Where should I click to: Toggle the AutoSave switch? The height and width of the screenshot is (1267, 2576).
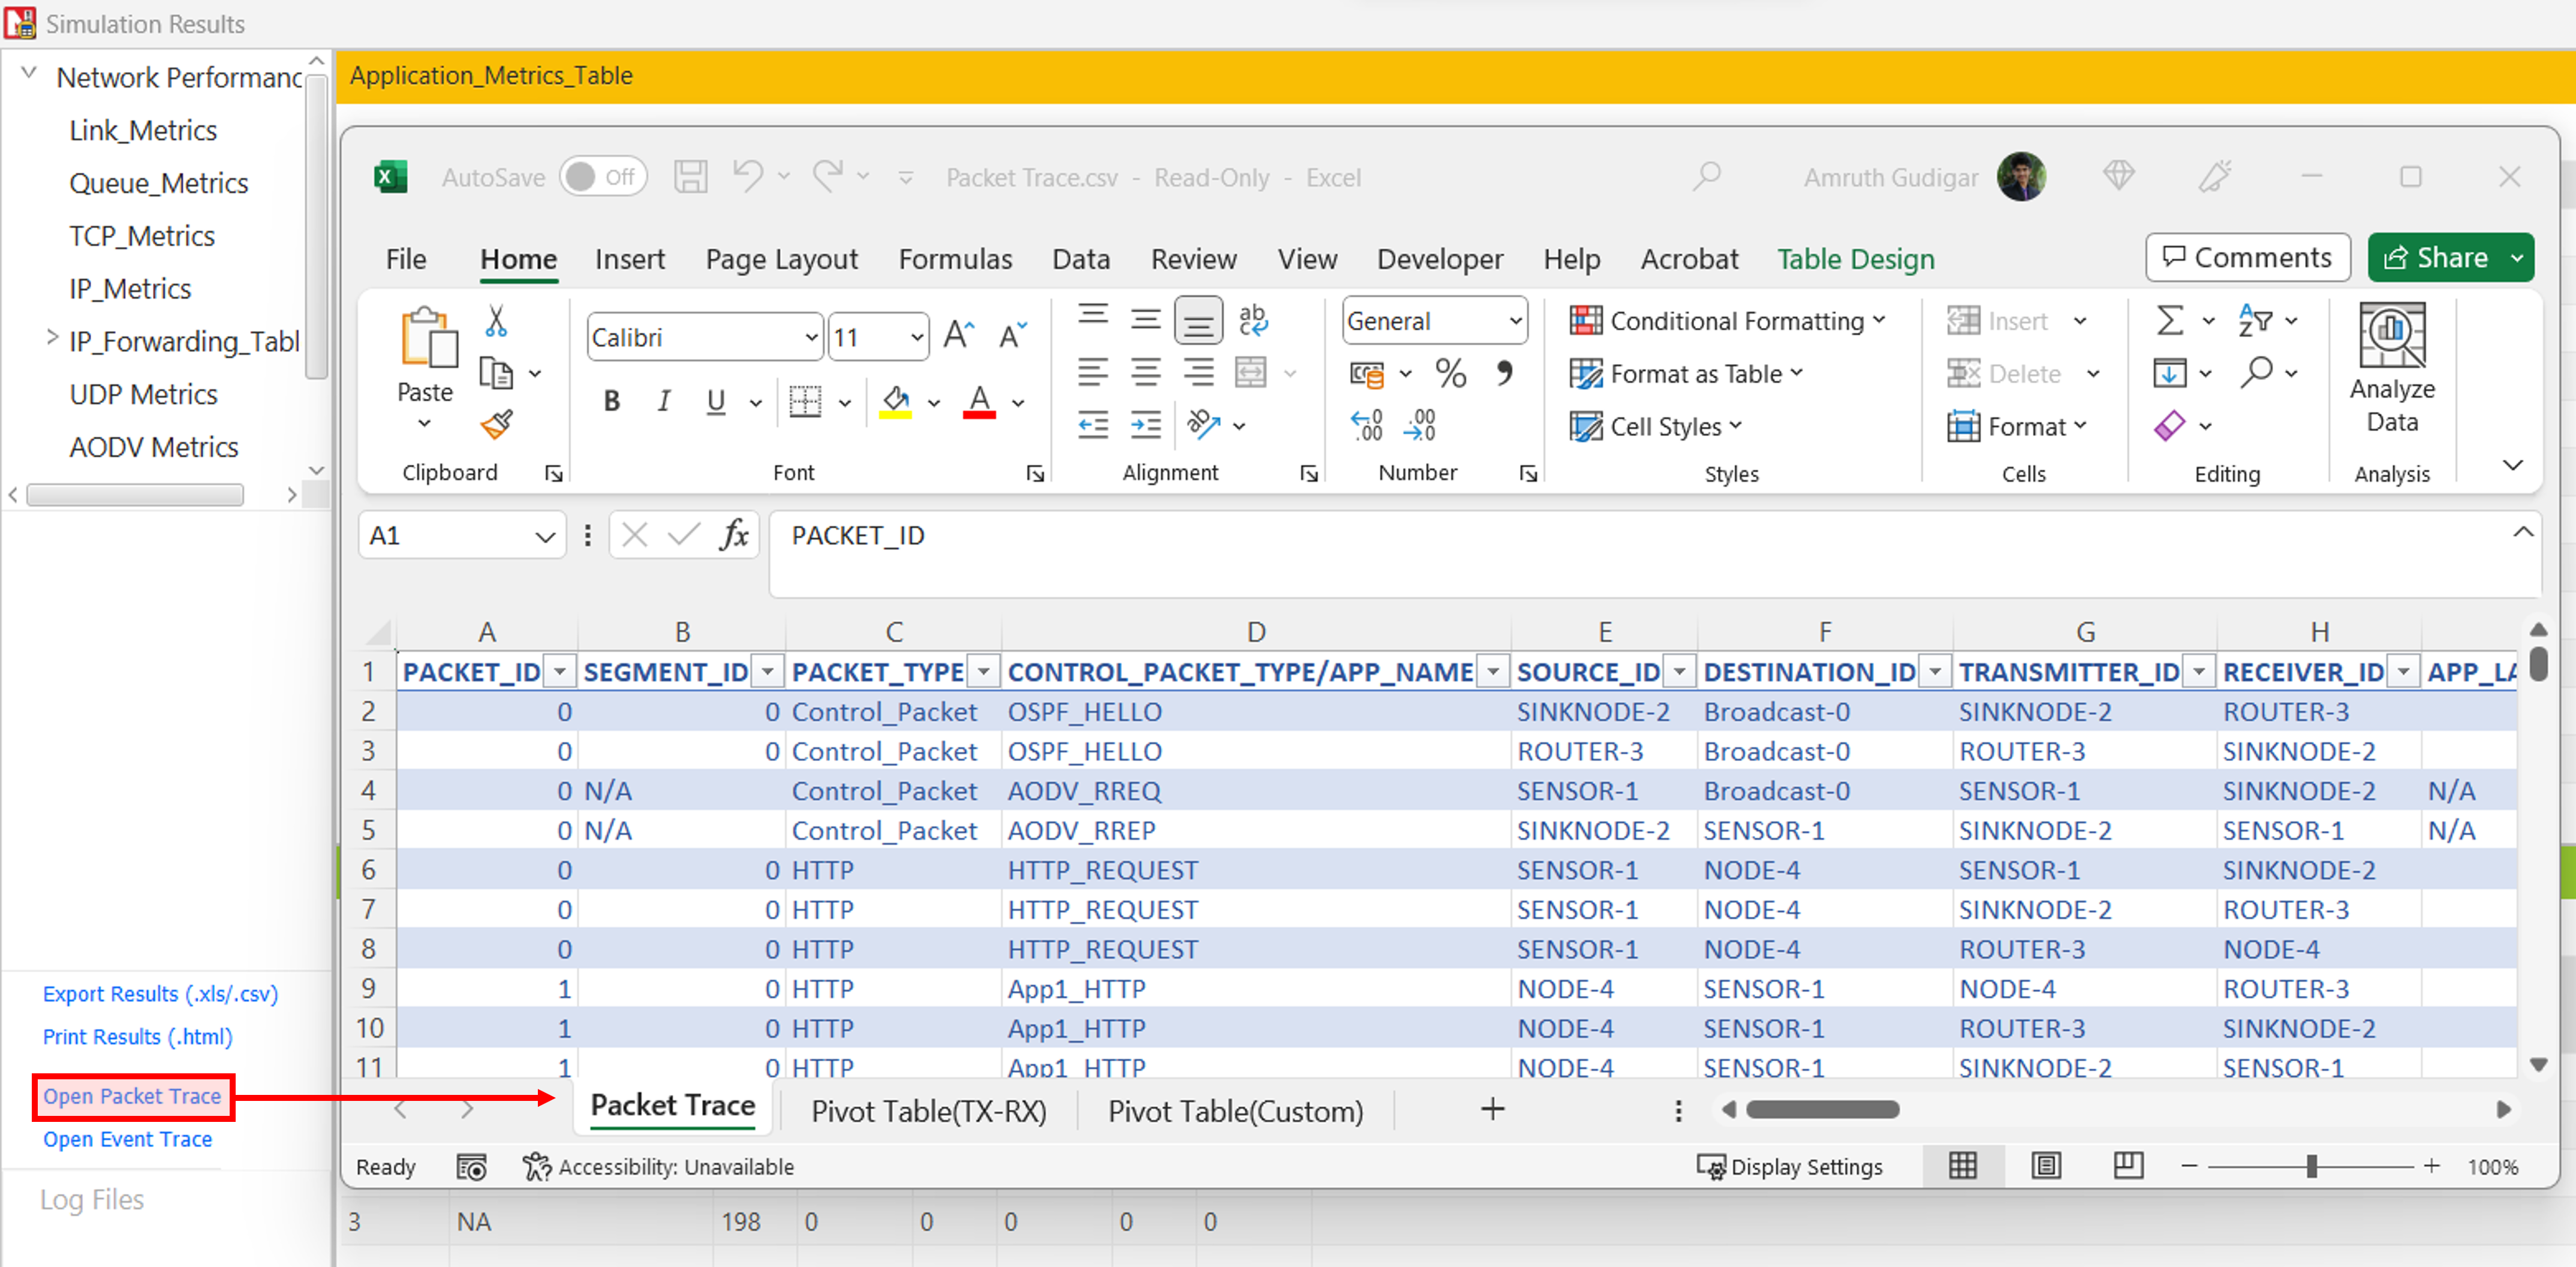[602, 177]
